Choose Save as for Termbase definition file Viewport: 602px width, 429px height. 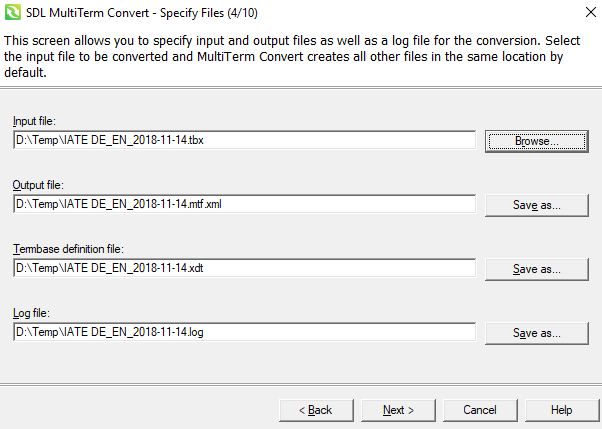coord(536,269)
